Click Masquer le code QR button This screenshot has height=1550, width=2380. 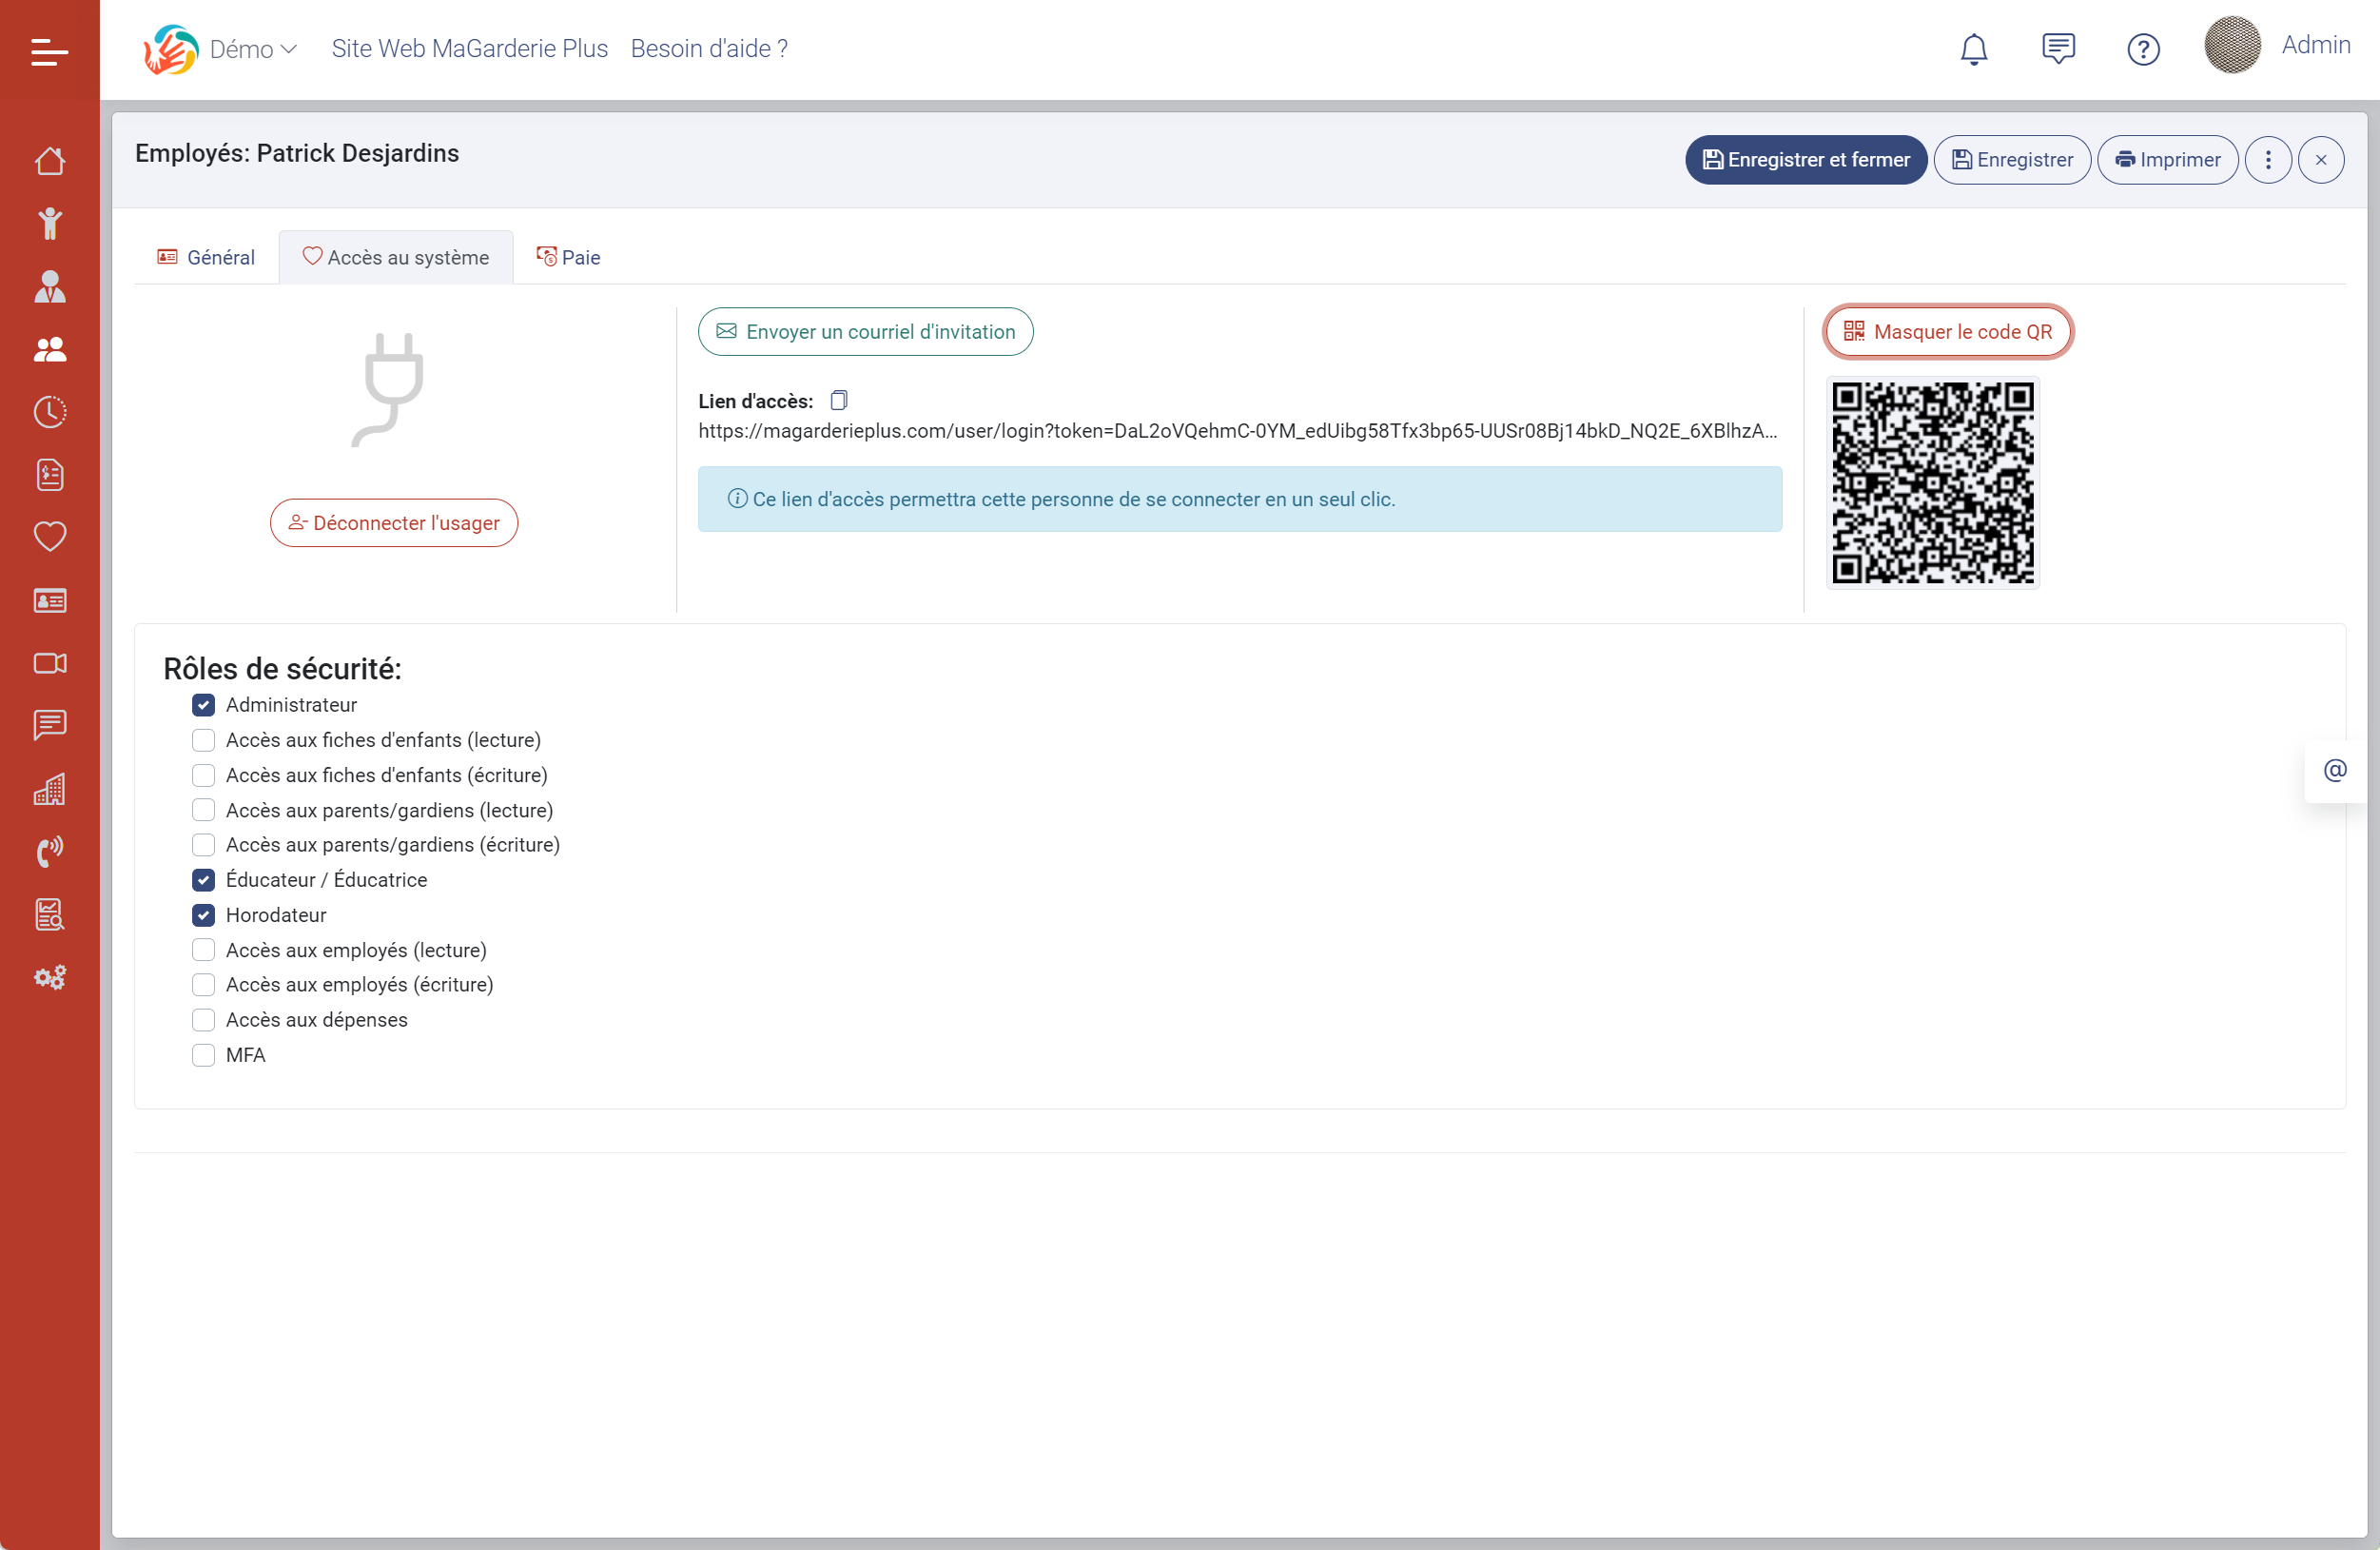point(1947,332)
